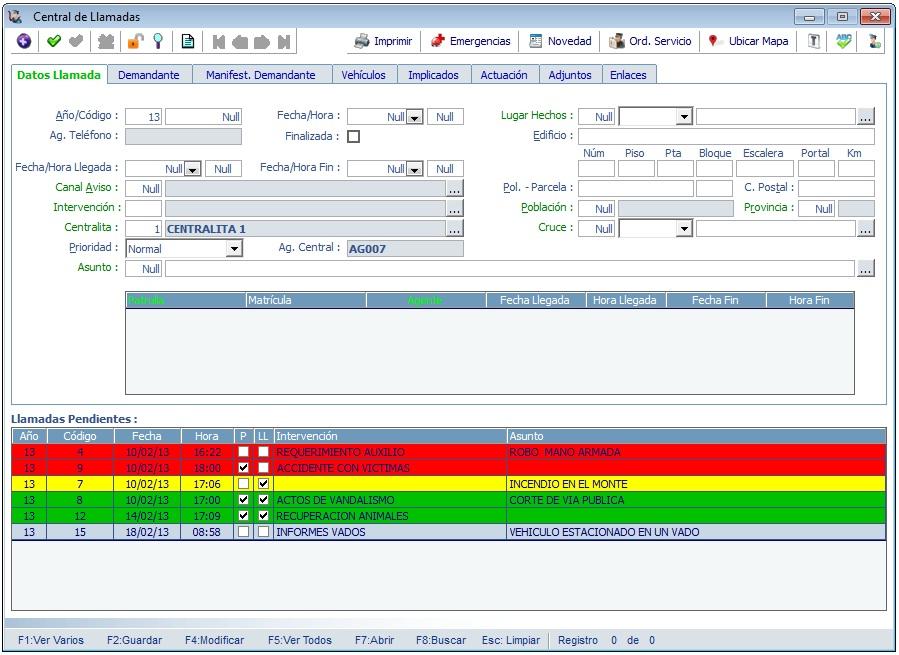
Task: Expand the Lugar Hechos type dropdown
Action: click(683, 117)
